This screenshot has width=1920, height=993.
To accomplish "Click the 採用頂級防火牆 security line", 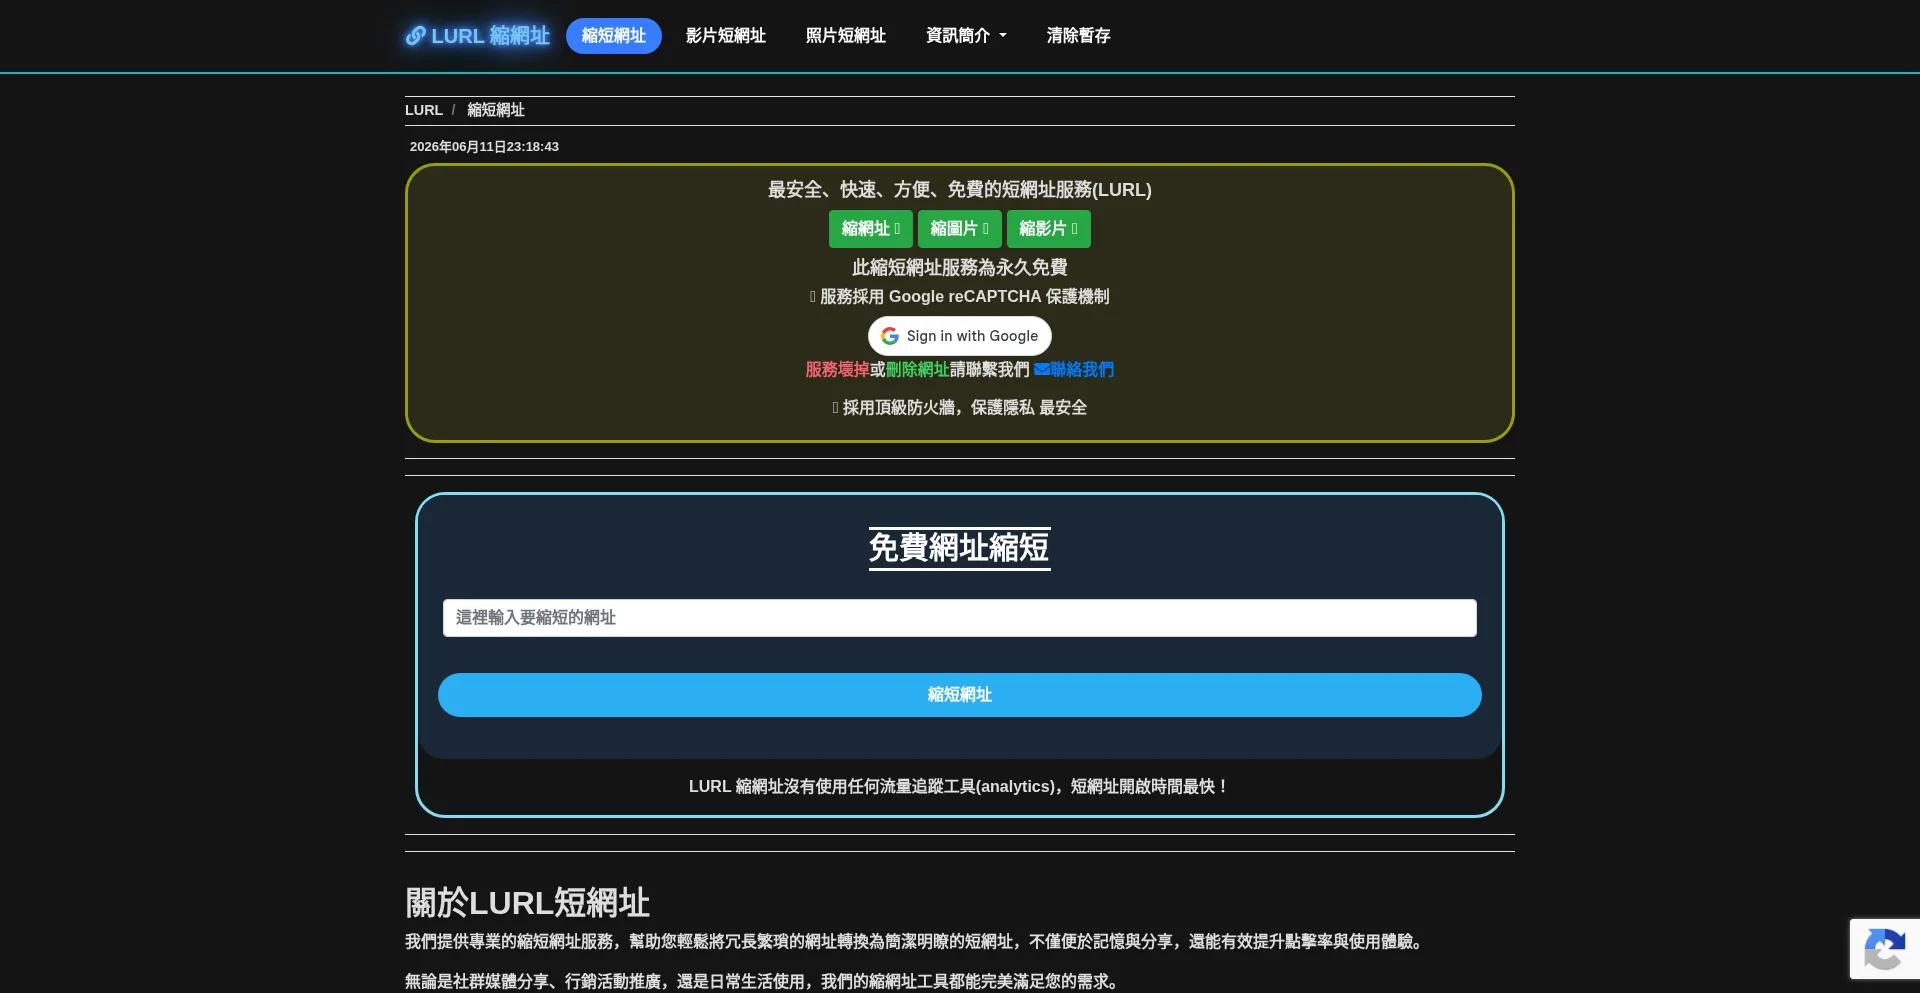I will pos(960,408).
